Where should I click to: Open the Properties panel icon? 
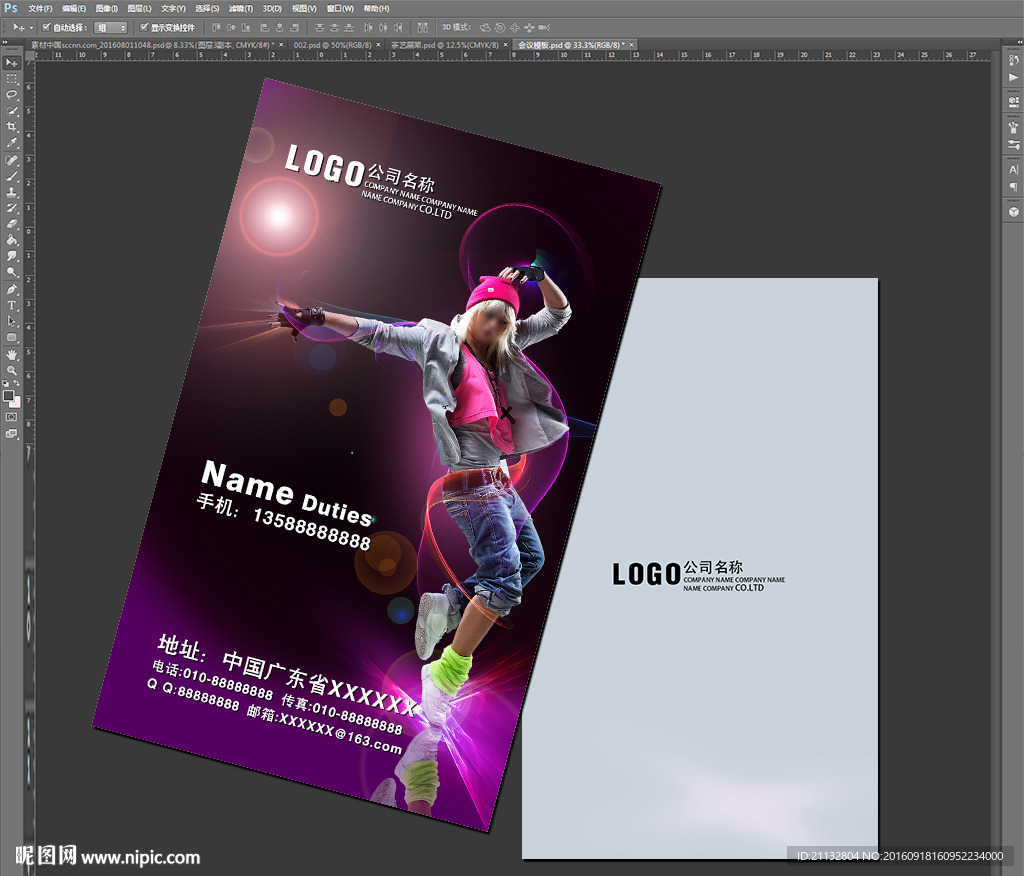click(x=1013, y=102)
